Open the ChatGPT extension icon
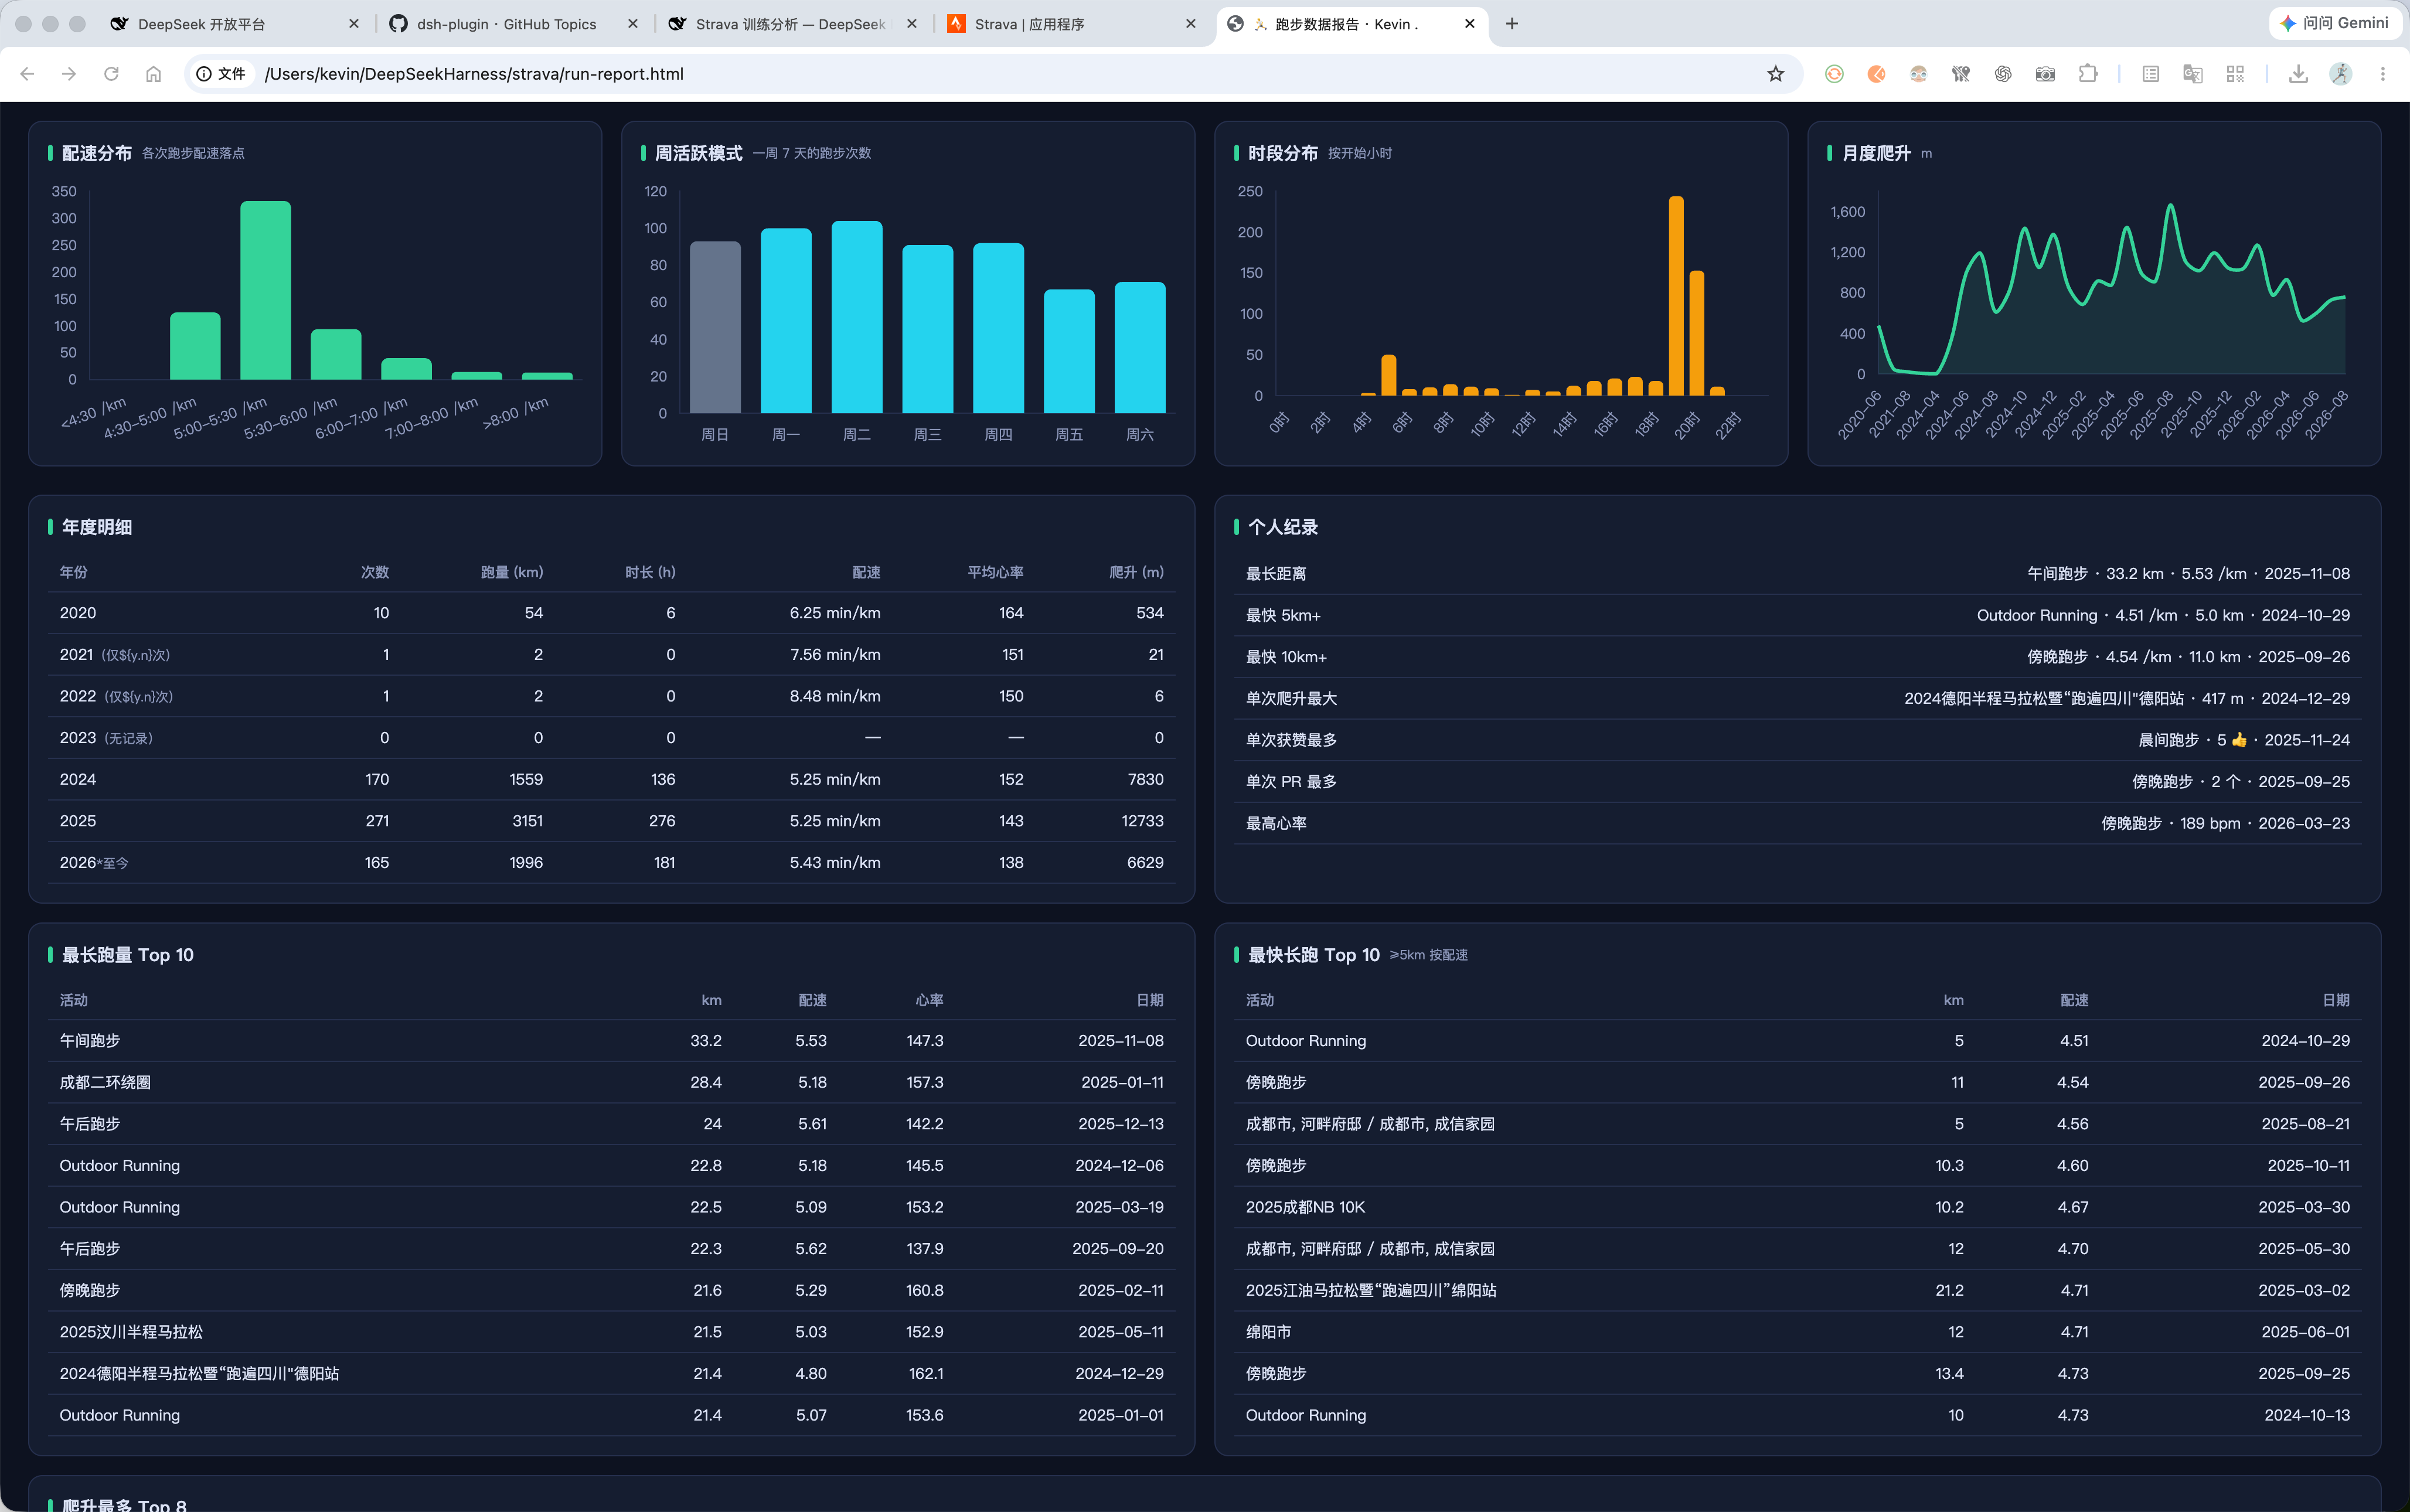This screenshot has width=2410, height=1512. (x=2003, y=74)
